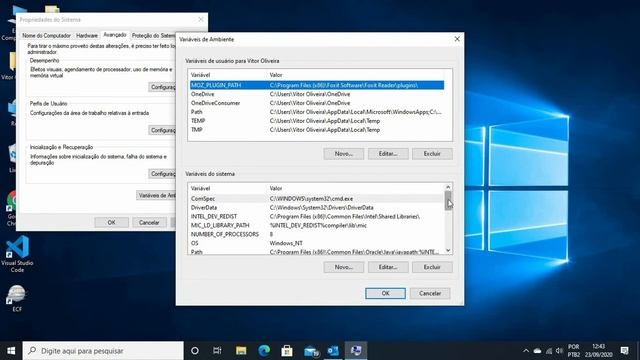The height and width of the screenshot is (360, 640).
Task: Click Valor header in system variables
Action: click(x=276, y=189)
